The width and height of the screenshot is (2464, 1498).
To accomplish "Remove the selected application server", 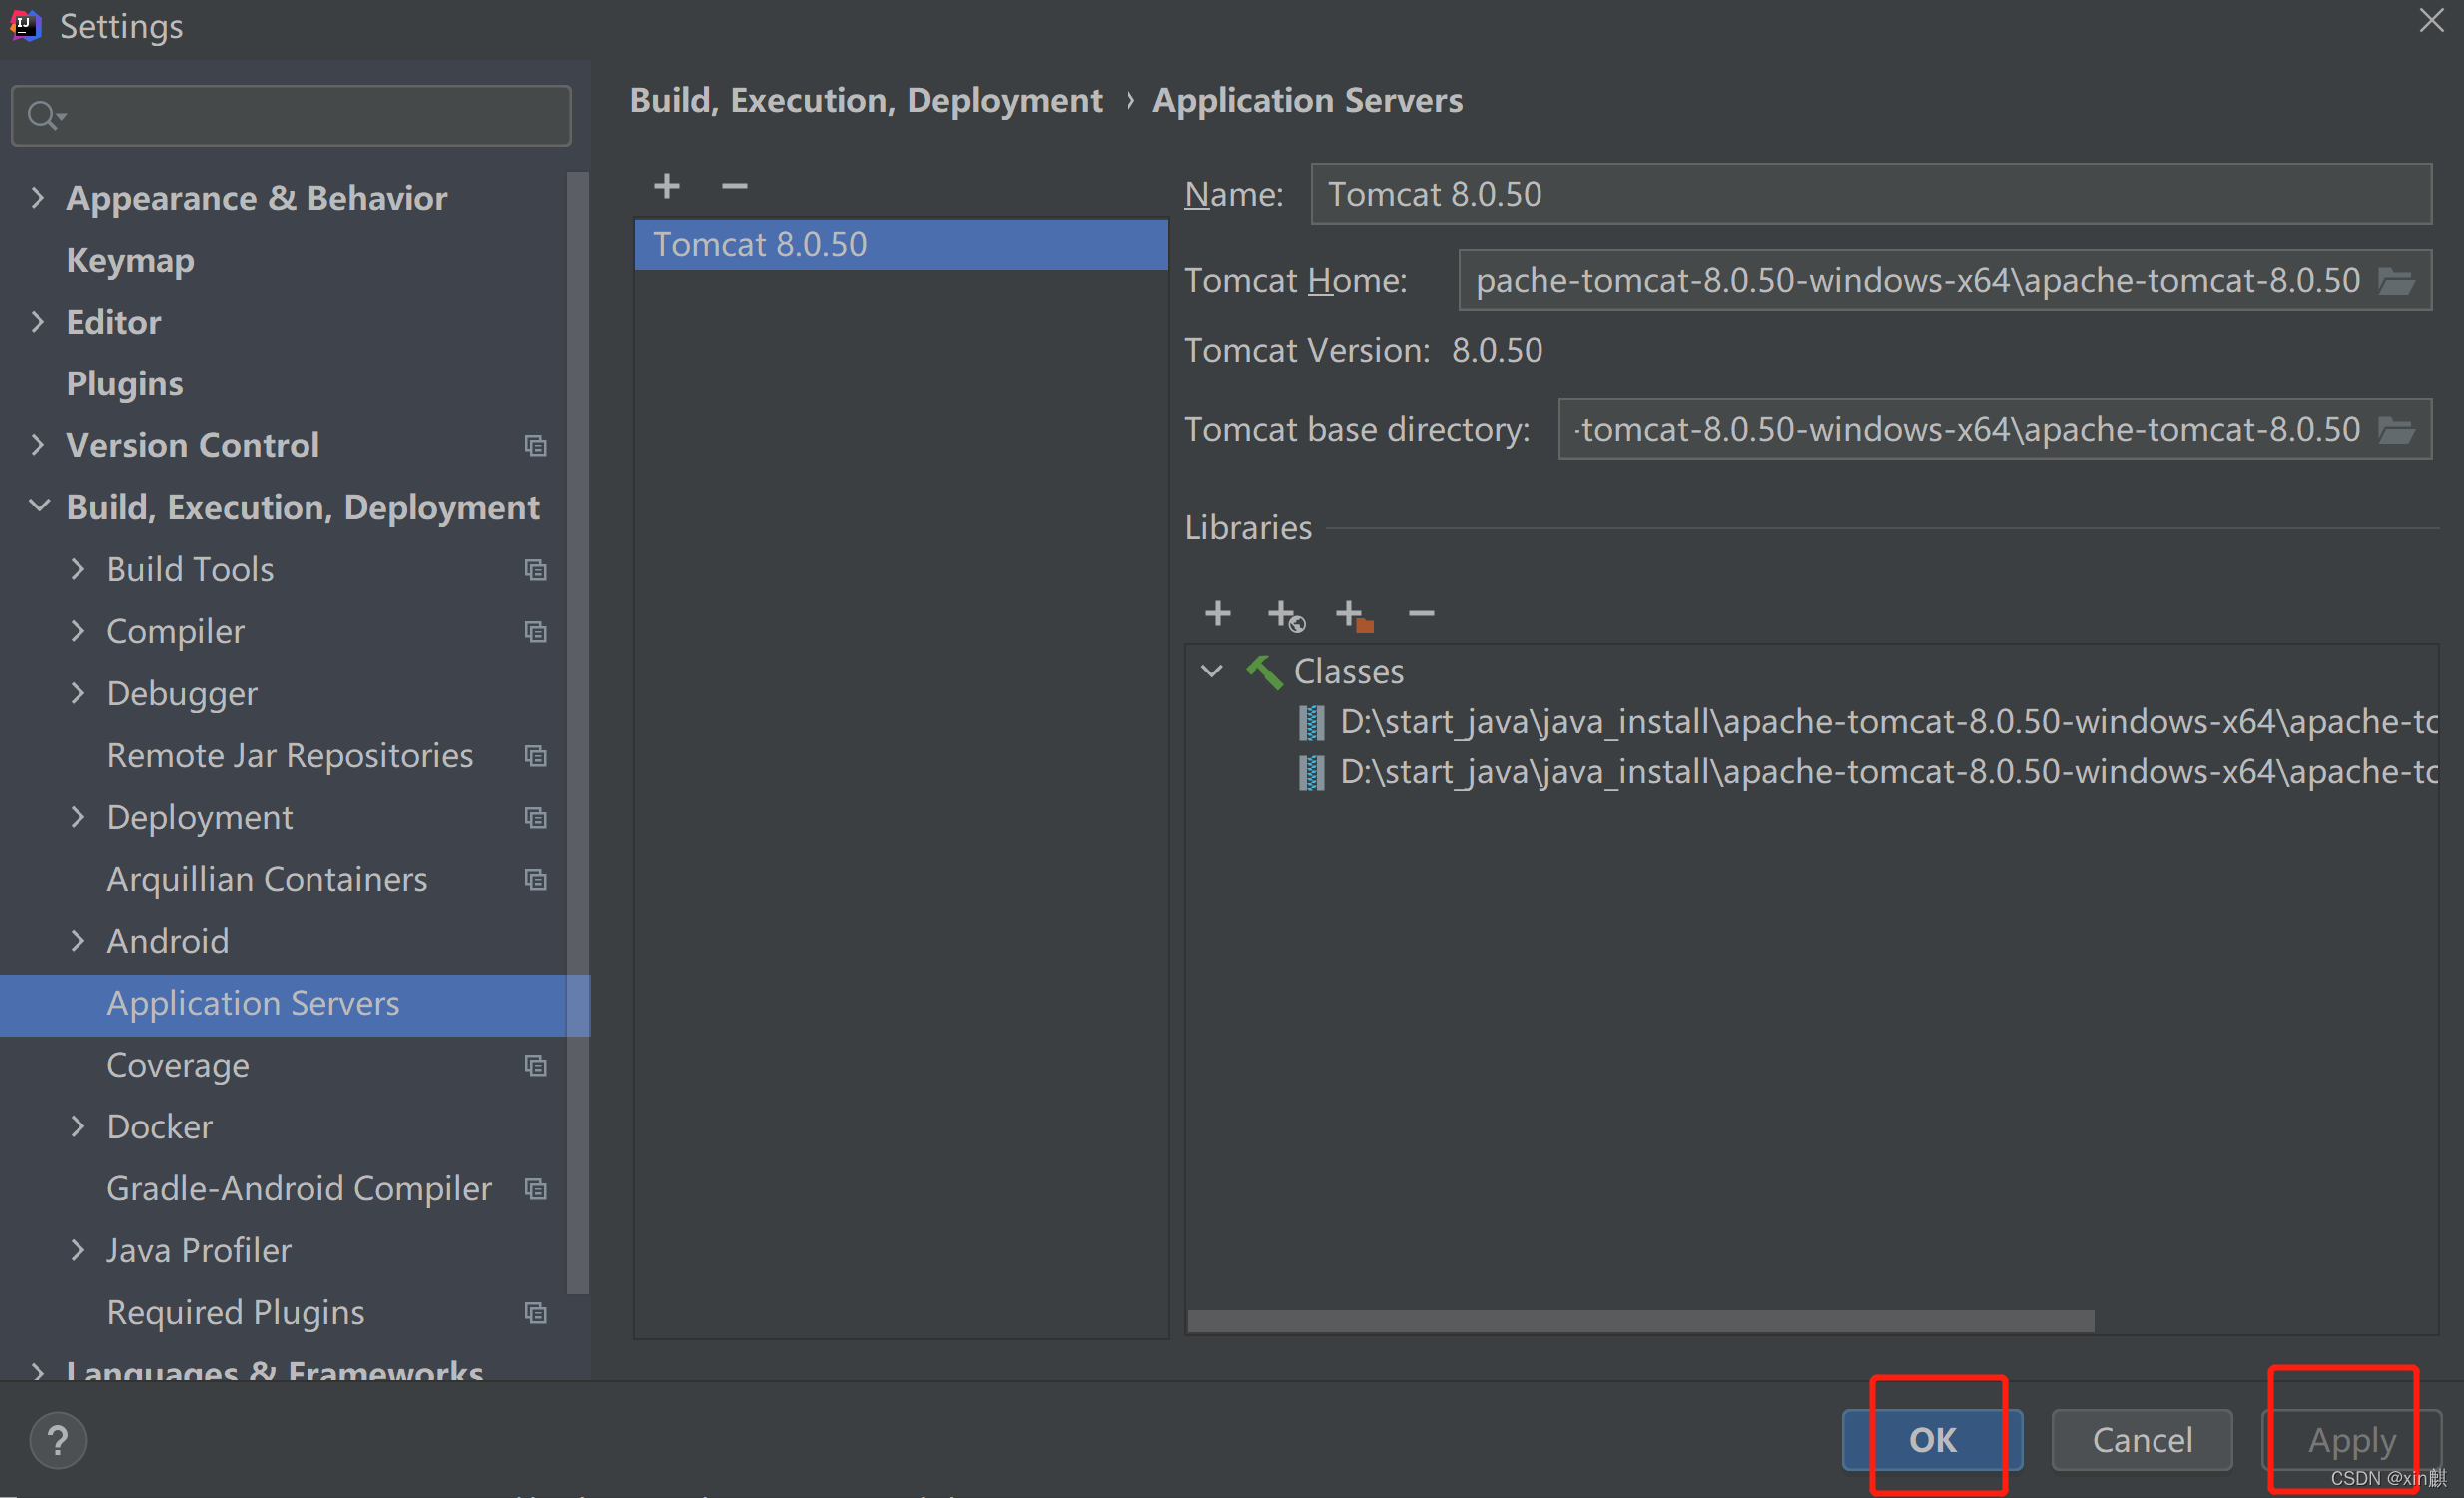I will pyautogui.click(x=734, y=186).
